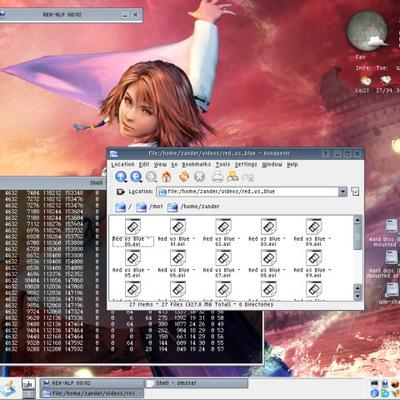Open the Location menu
400x400 pixels.
click(x=123, y=165)
